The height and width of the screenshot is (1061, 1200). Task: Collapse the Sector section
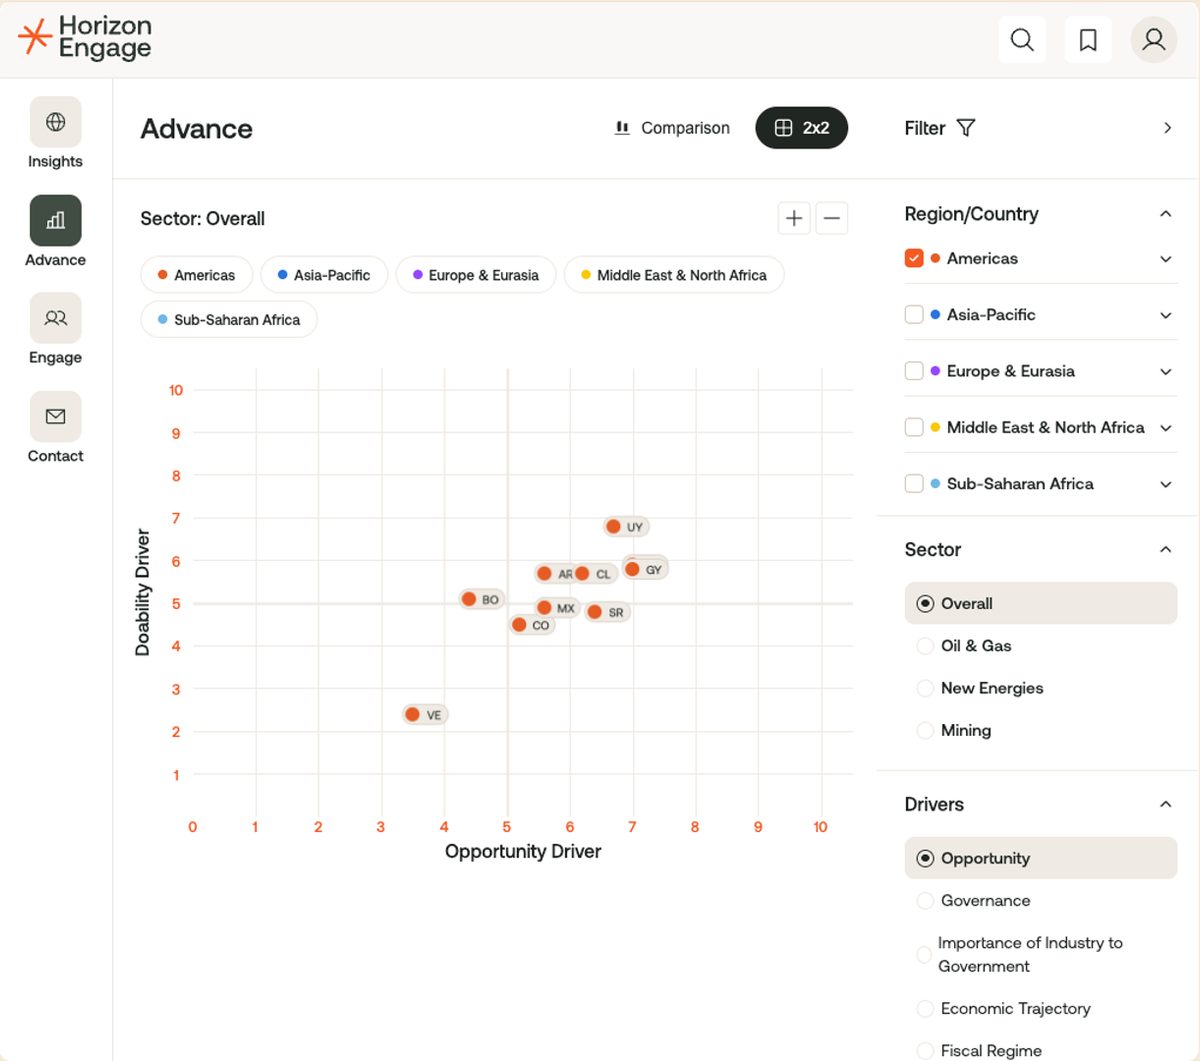click(1165, 550)
